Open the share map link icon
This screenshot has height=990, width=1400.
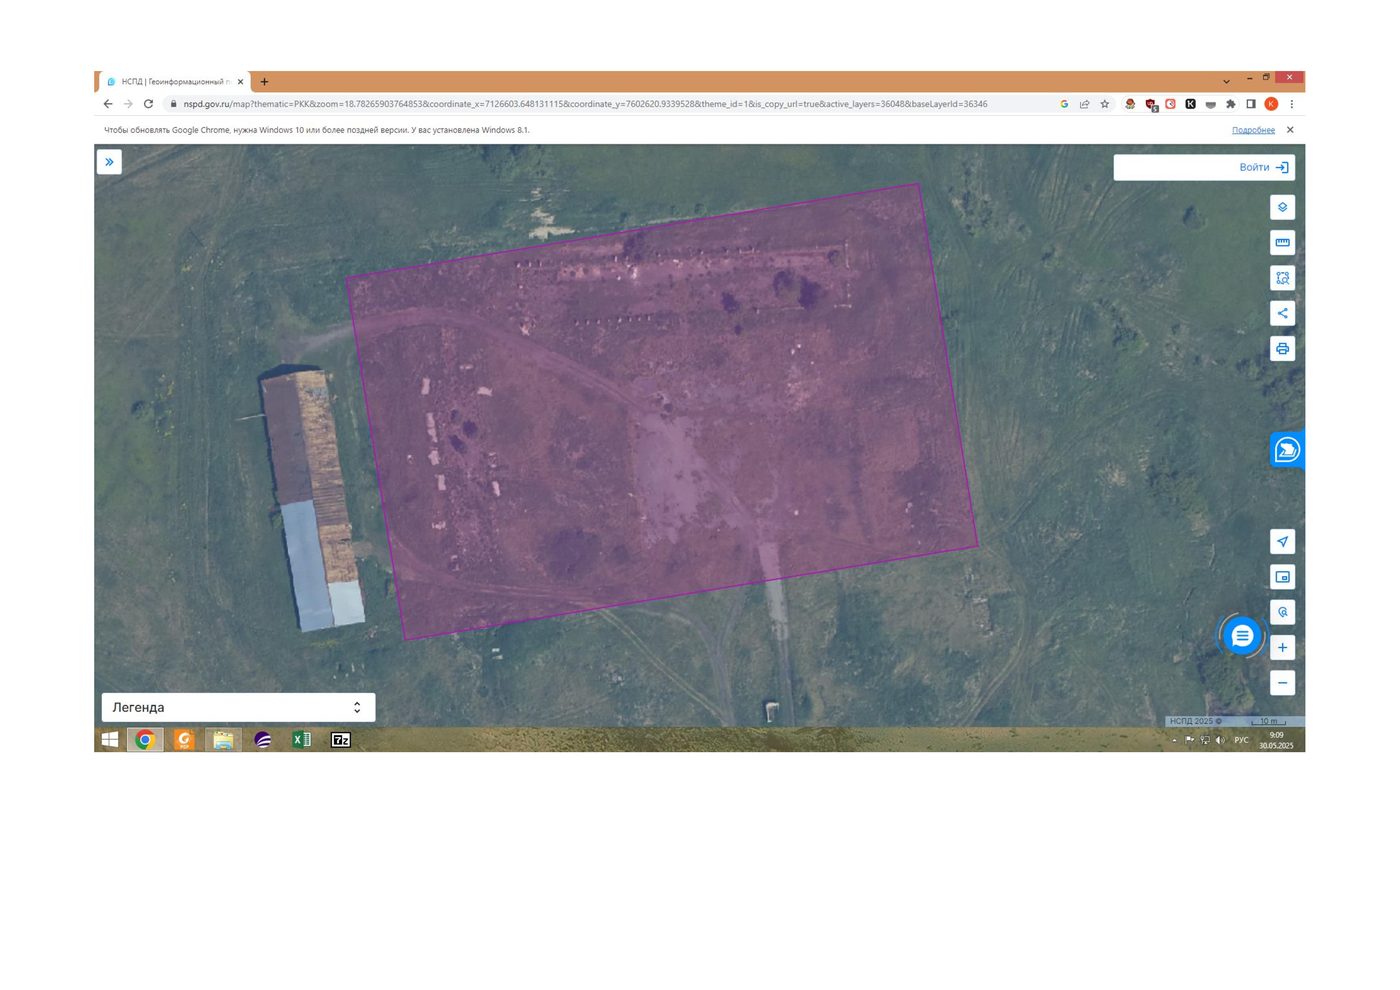pyautogui.click(x=1282, y=313)
